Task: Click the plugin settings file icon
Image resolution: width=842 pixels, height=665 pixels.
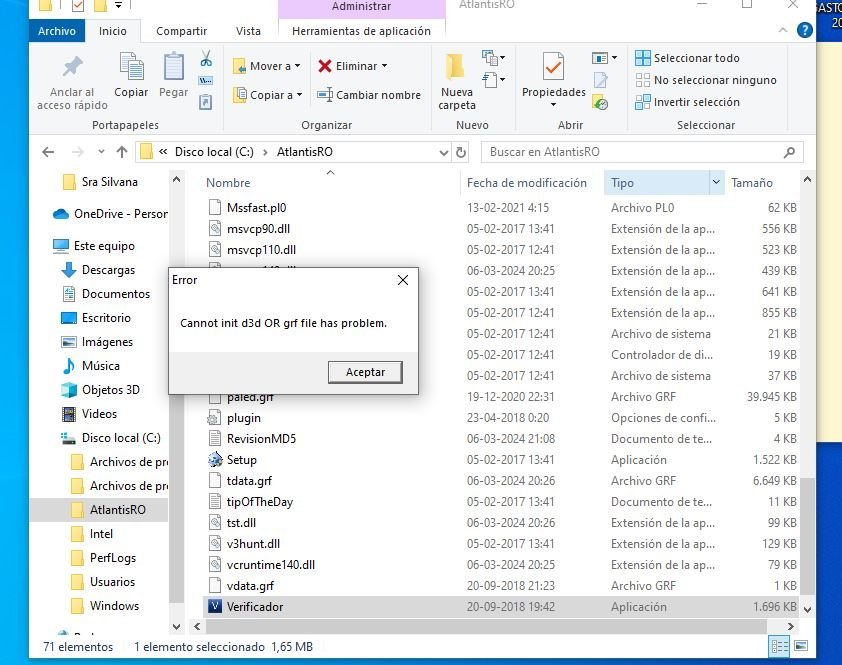Action: coord(215,418)
